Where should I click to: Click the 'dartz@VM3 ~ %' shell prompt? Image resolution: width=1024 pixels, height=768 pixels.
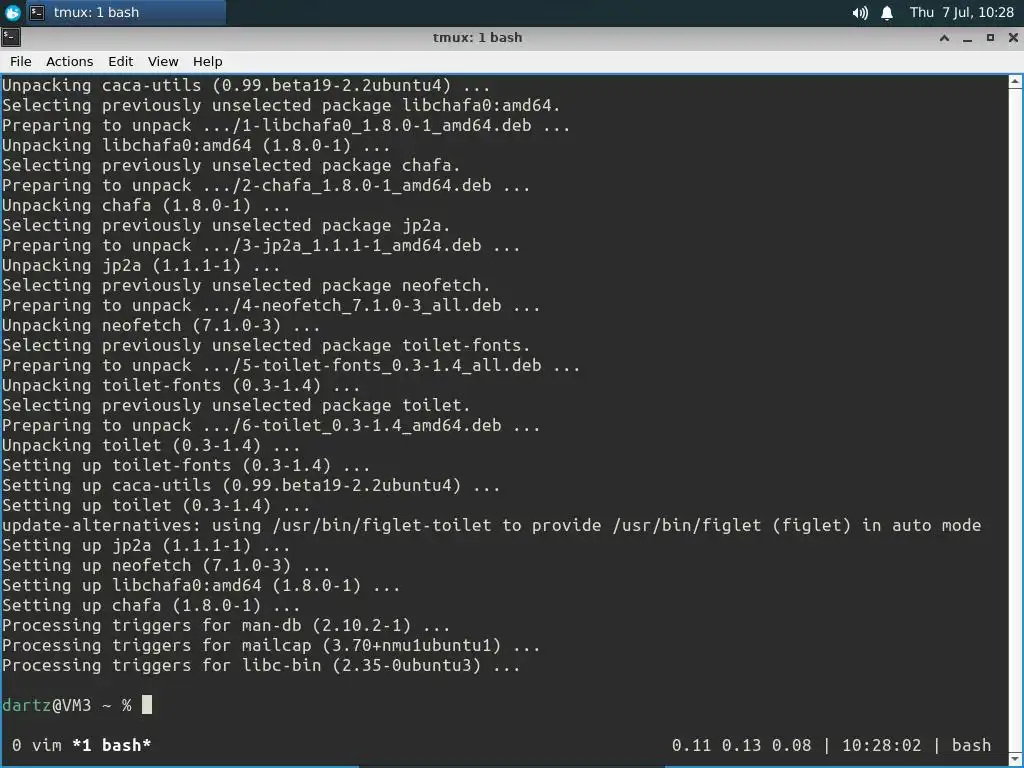pos(67,705)
